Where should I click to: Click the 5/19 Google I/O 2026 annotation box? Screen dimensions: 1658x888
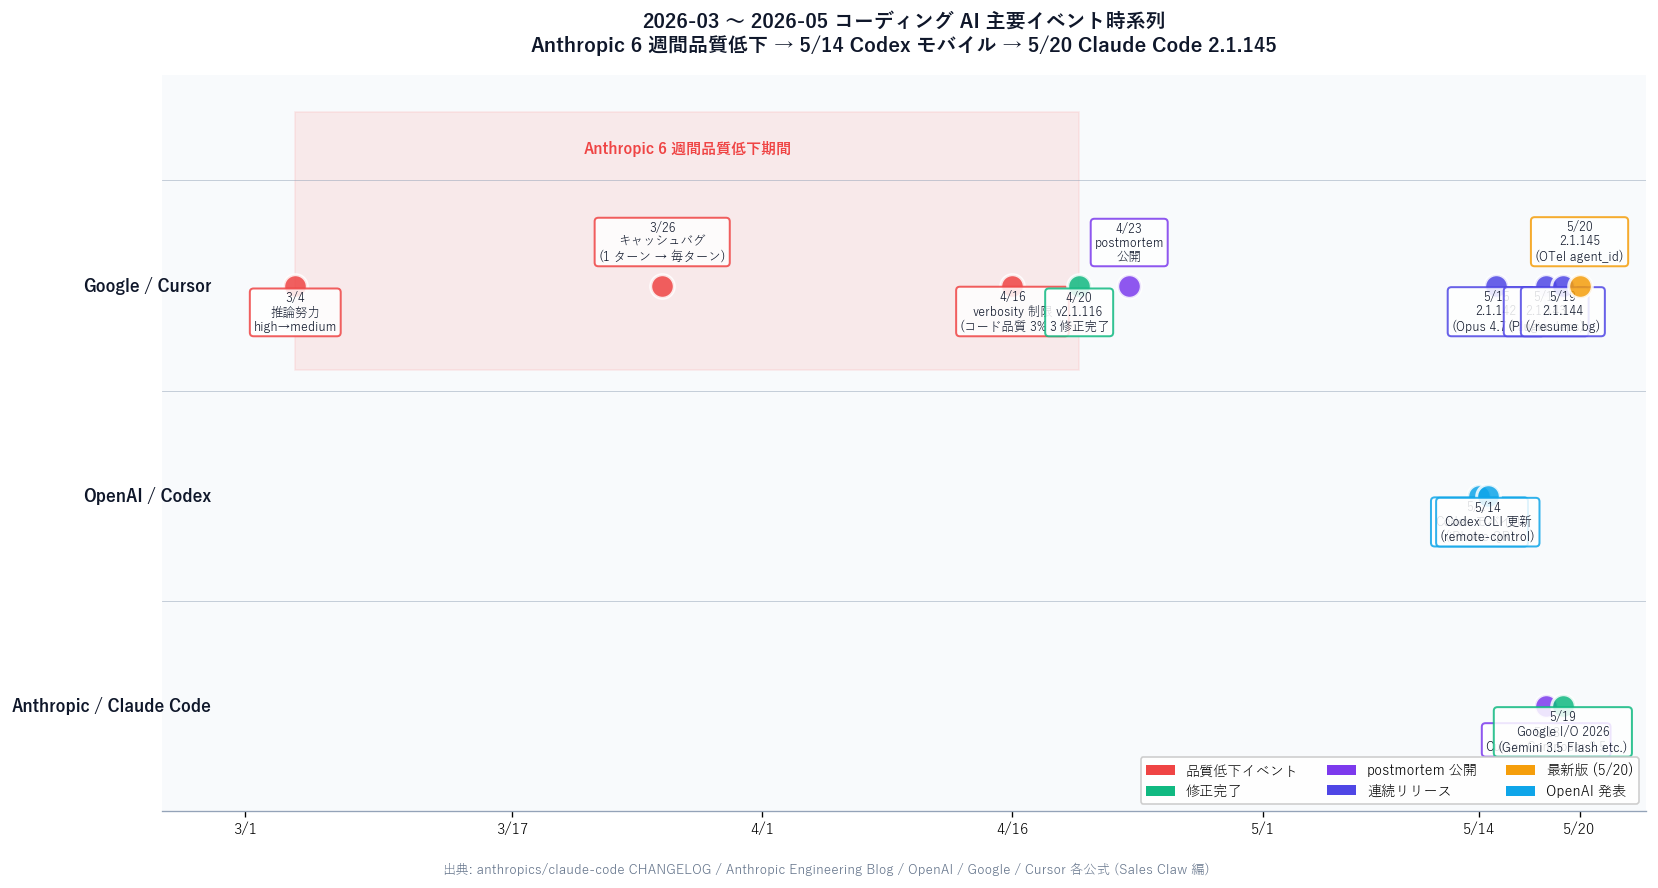[1563, 732]
